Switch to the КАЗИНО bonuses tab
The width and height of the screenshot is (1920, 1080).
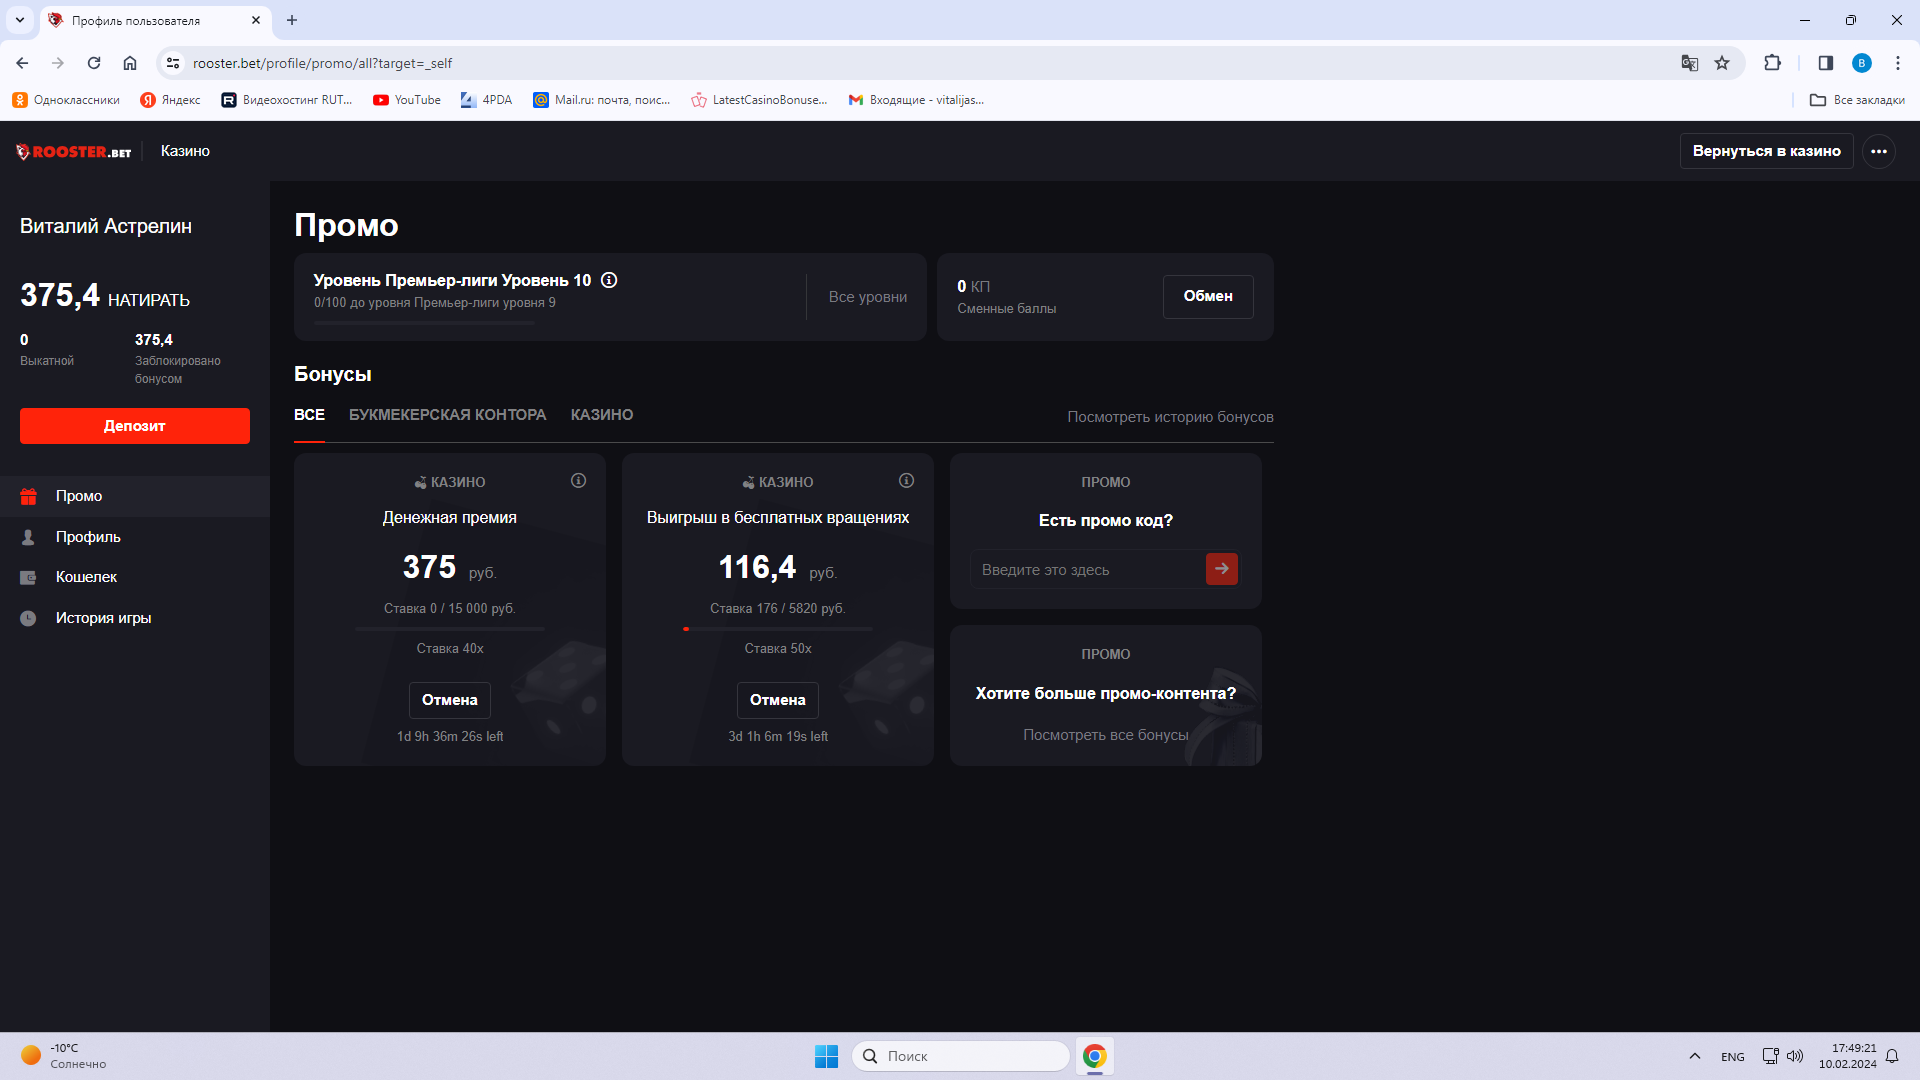(602, 415)
